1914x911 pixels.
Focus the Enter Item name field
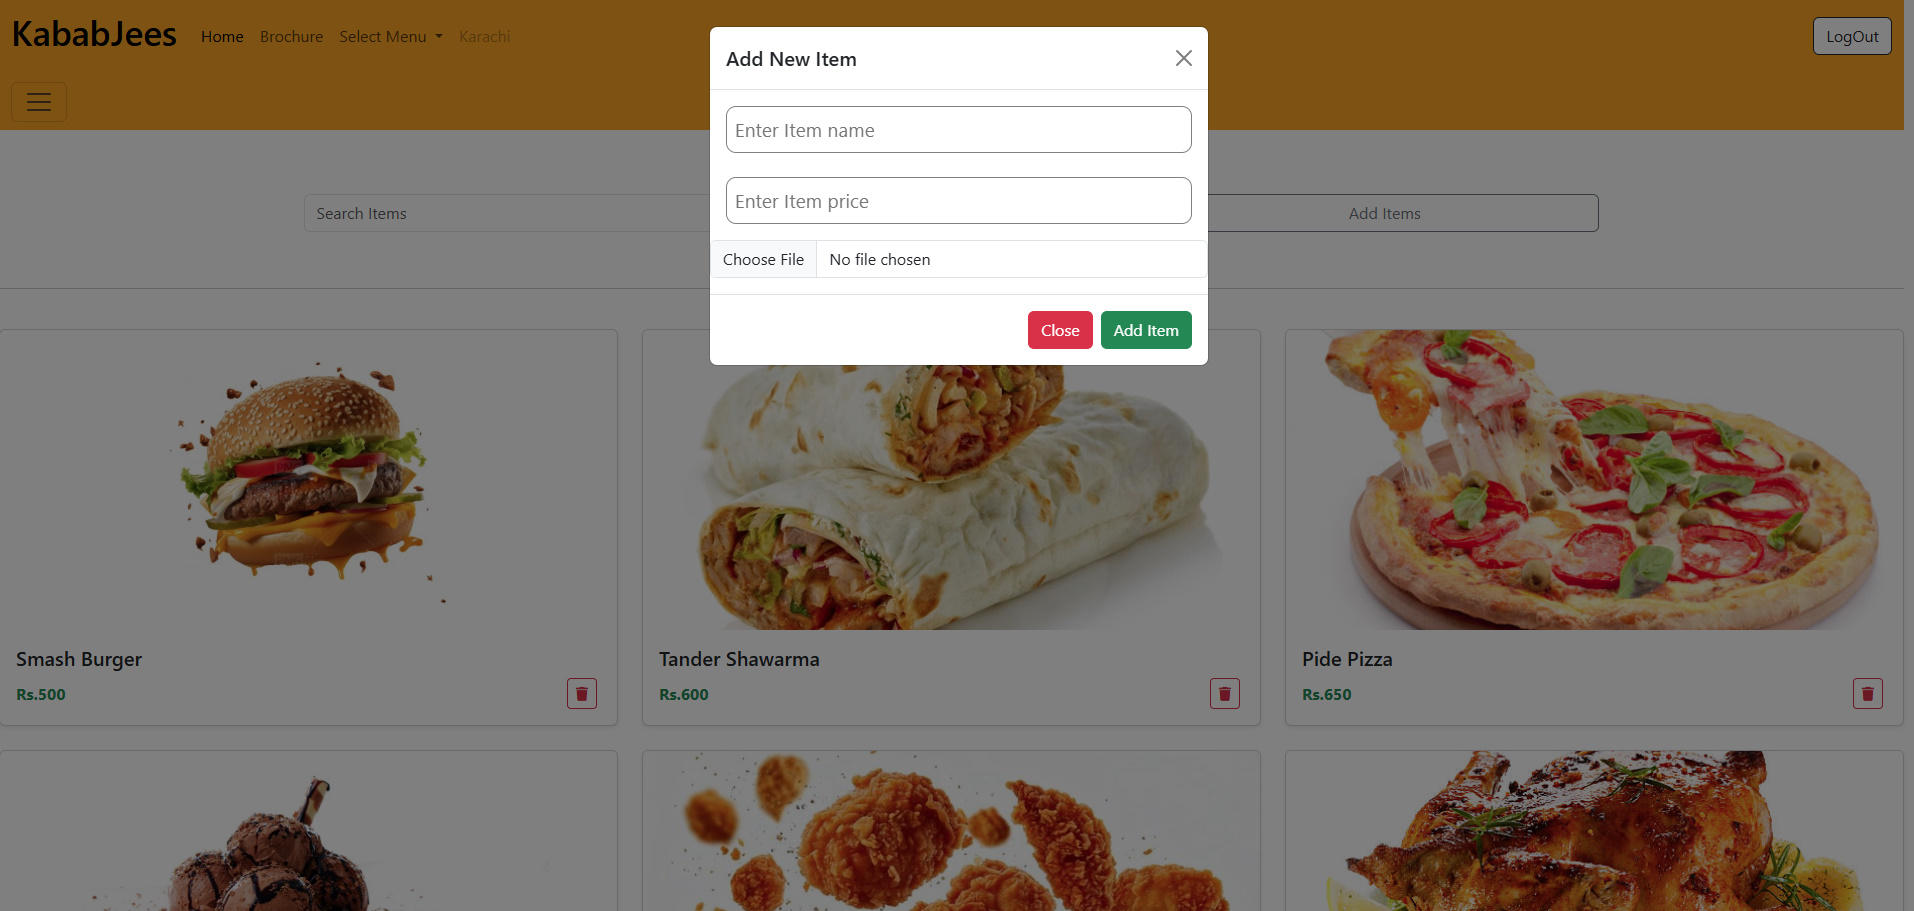(x=958, y=130)
